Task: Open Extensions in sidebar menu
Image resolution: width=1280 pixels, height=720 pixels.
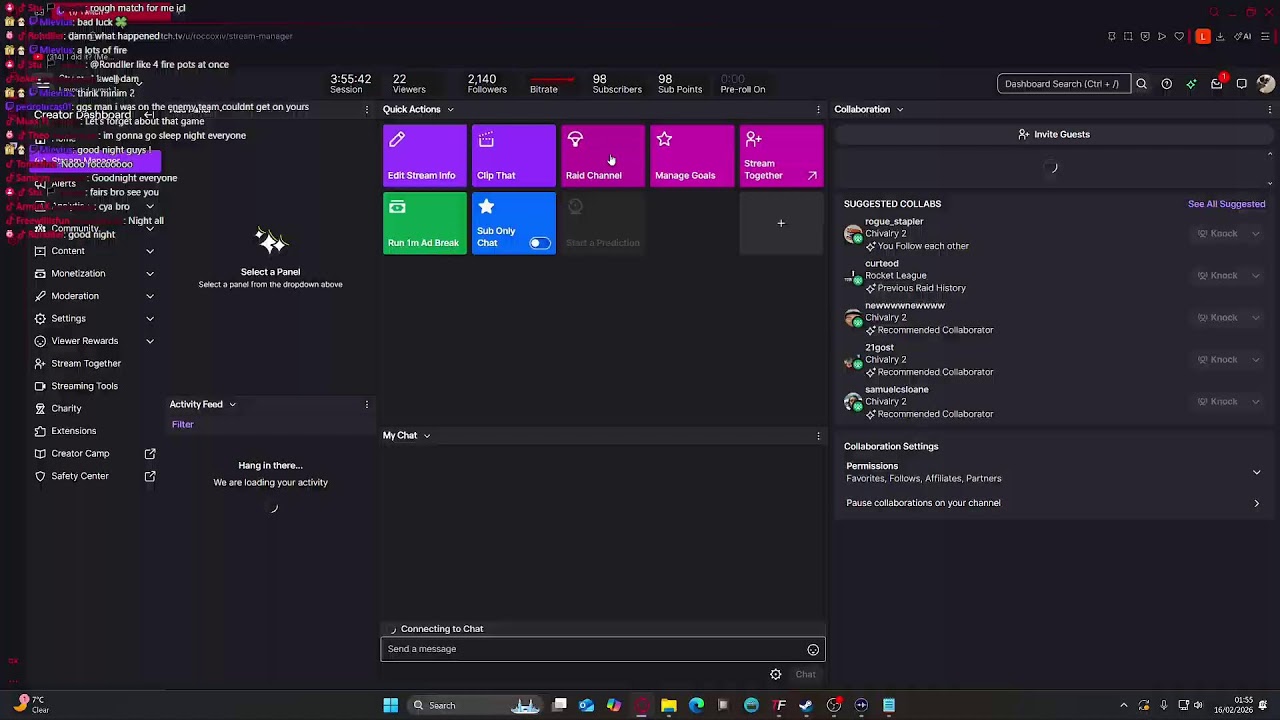Action: pyautogui.click(x=74, y=431)
